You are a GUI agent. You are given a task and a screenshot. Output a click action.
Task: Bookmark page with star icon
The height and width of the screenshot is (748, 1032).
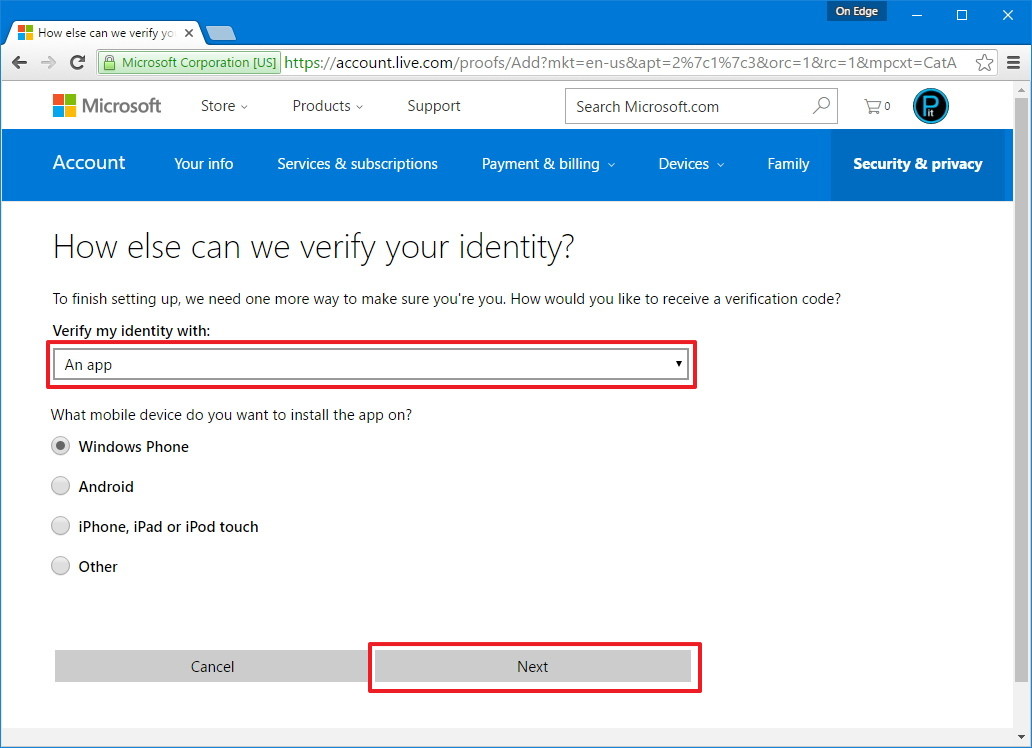click(x=984, y=63)
